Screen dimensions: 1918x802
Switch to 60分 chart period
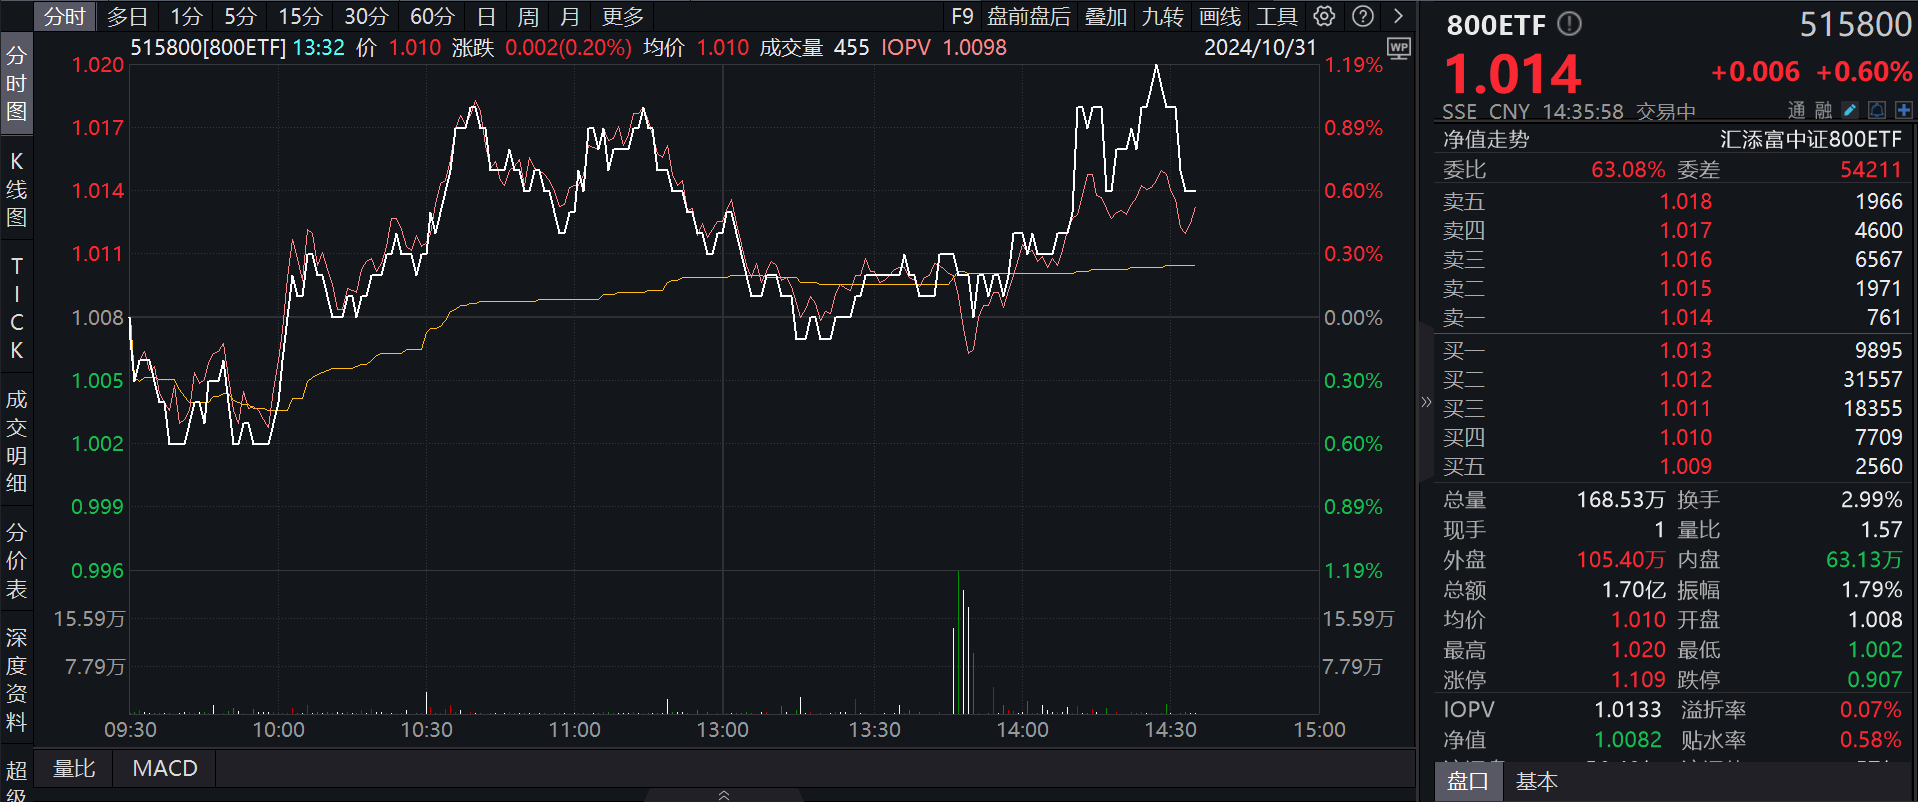432,16
